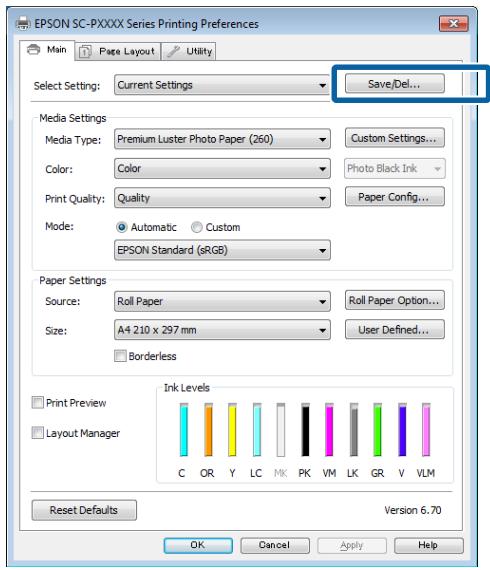Click the Paper Settings group label
Viewport: 490px width, 570px height.
73,281
